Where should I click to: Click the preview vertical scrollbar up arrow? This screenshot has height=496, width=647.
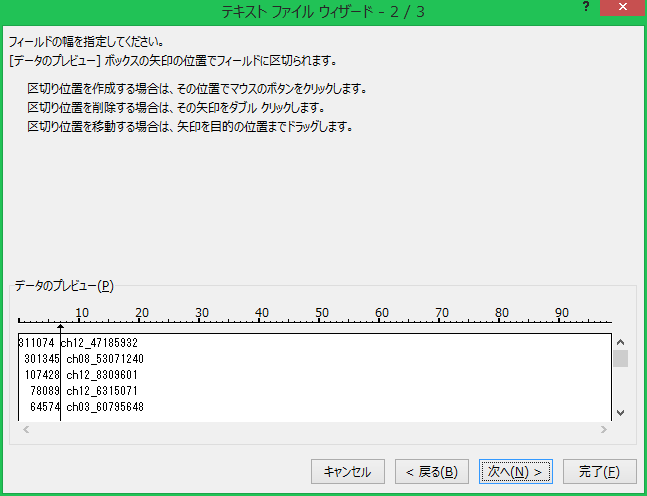tap(621, 342)
